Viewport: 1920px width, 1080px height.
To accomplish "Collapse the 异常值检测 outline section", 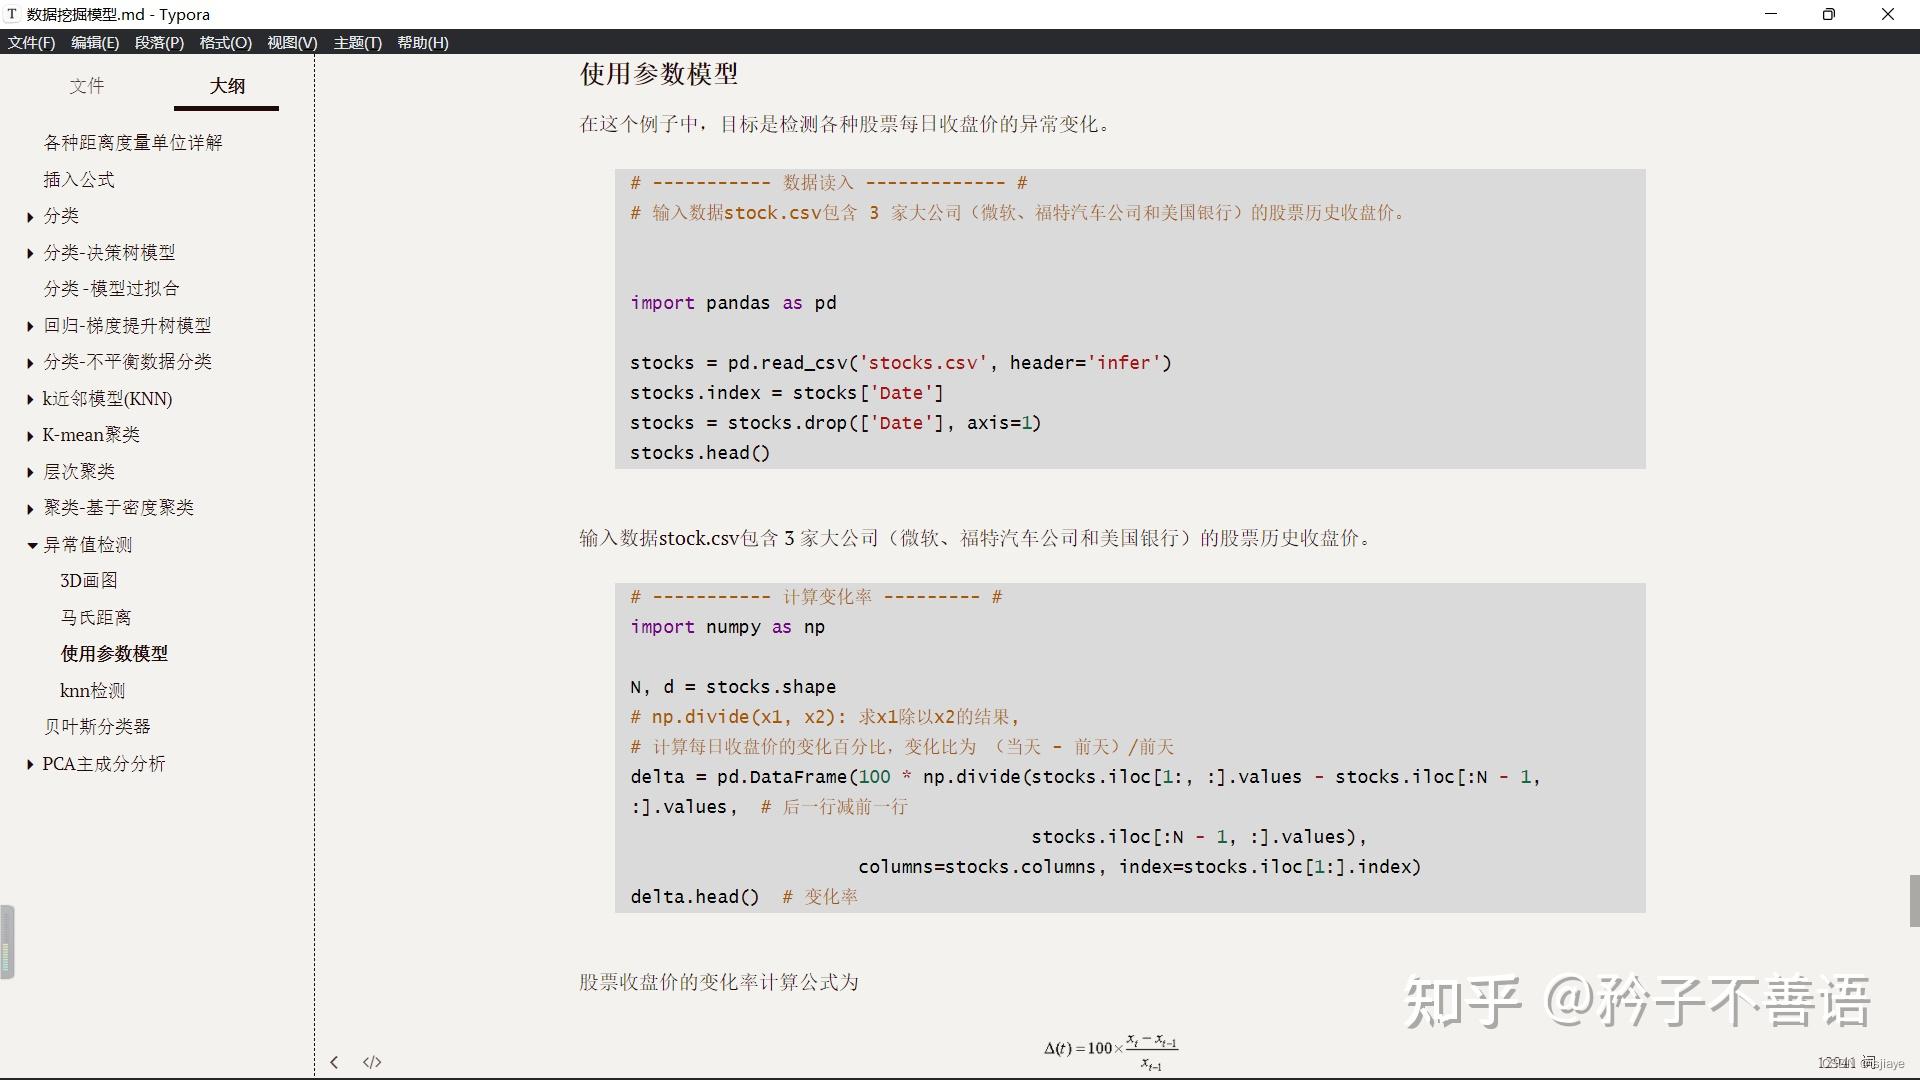I will 32,546.
